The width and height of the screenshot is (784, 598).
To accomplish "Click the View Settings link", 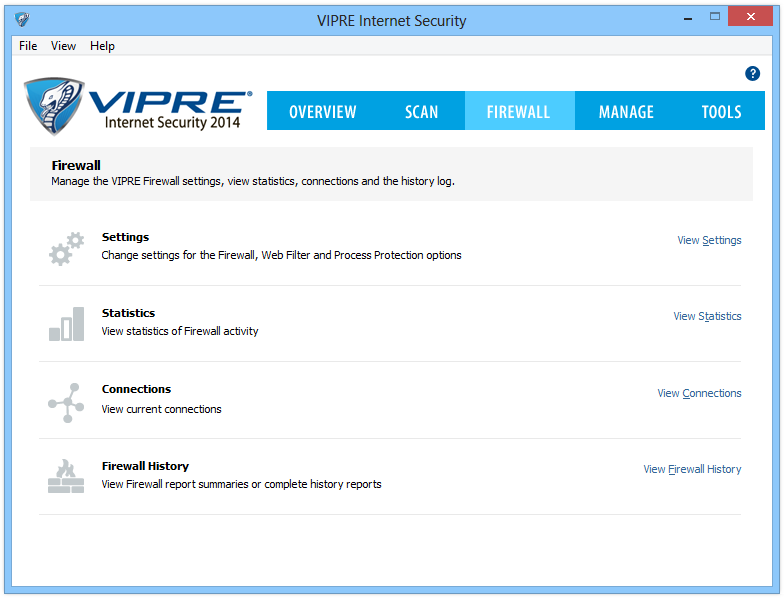I will pyautogui.click(x=709, y=240).
